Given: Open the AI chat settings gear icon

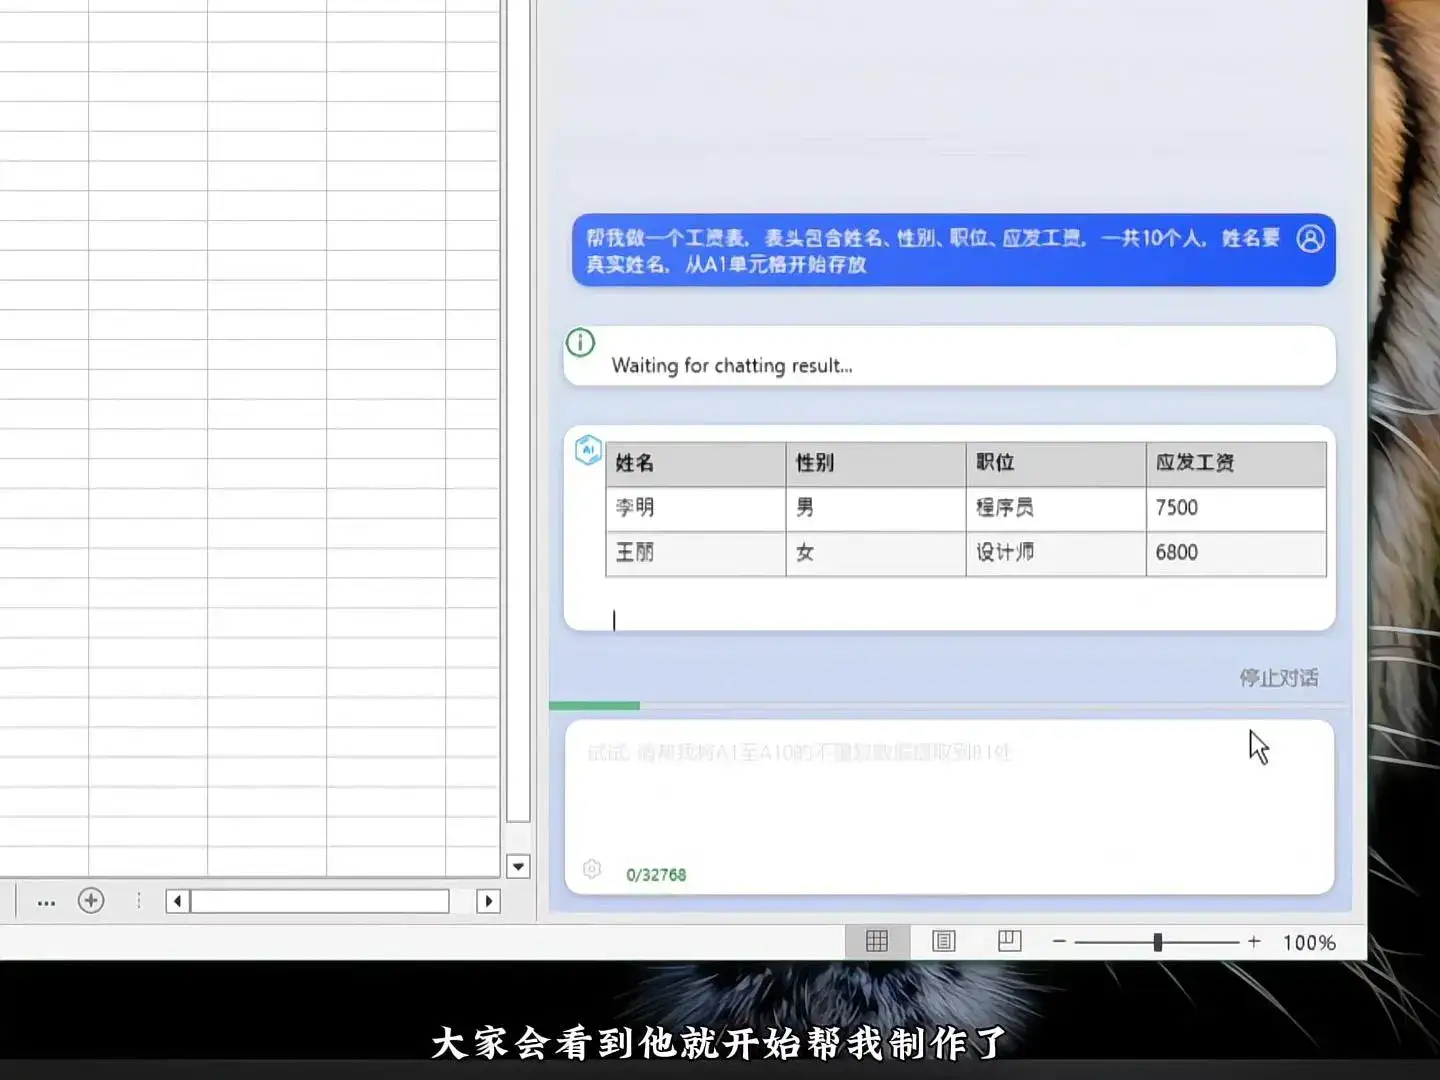Looking at the screenshot, I should tap(591, 869).
